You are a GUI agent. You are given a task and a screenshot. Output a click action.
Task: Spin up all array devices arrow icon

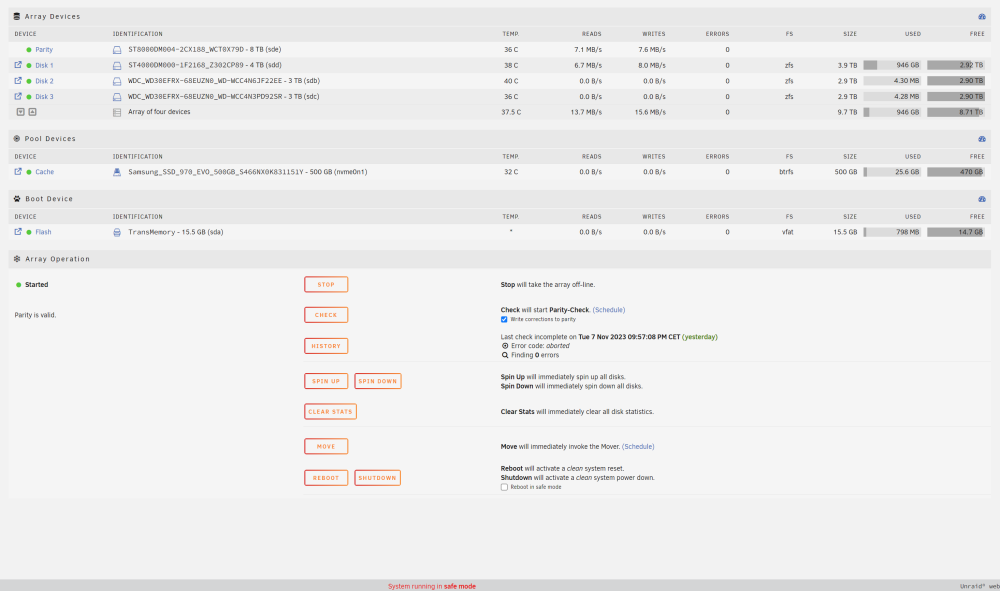point(33,112)
